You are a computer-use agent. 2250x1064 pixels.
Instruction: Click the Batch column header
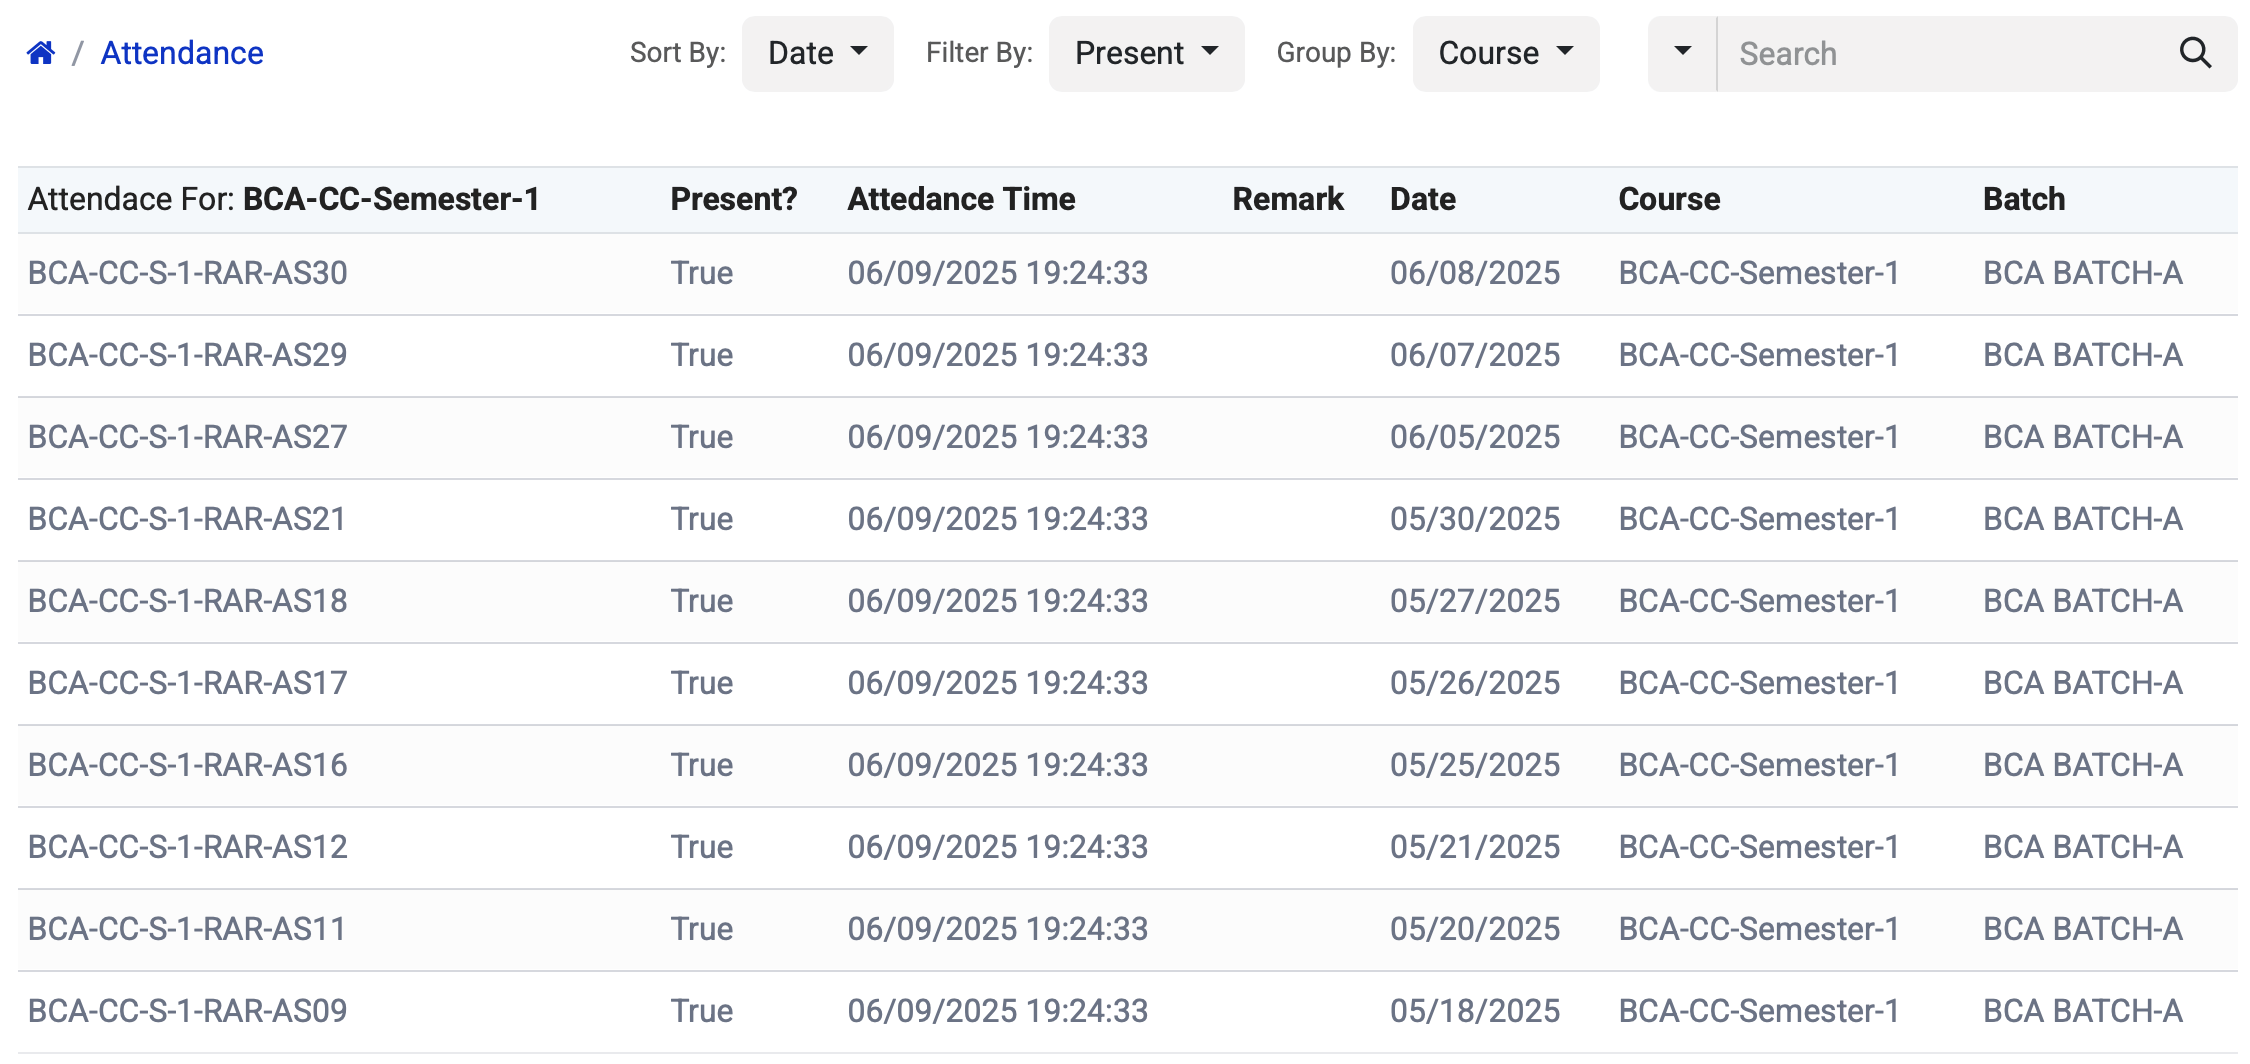pyautogui.click(x=2023, y=199)
